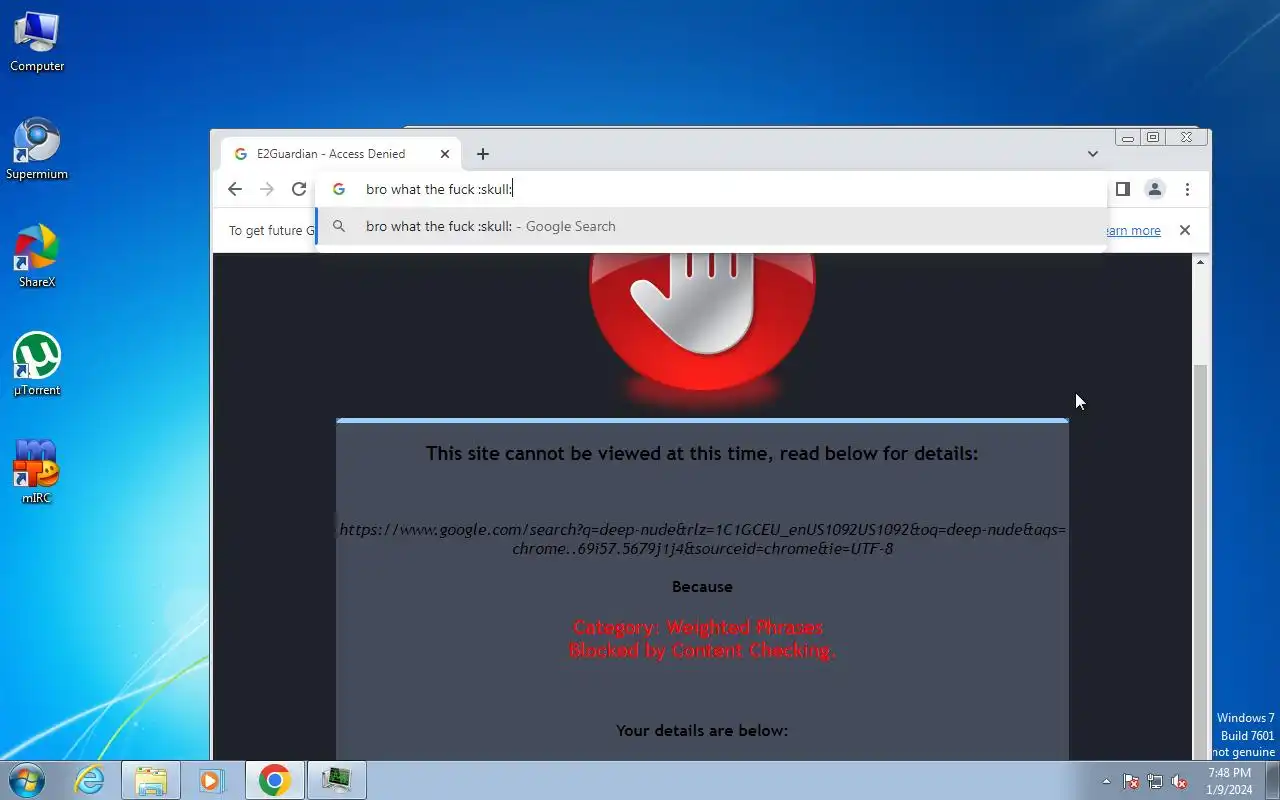The image size is (1280, 800).
Task: Click the Show desktop button
Action: (1272, 780)
